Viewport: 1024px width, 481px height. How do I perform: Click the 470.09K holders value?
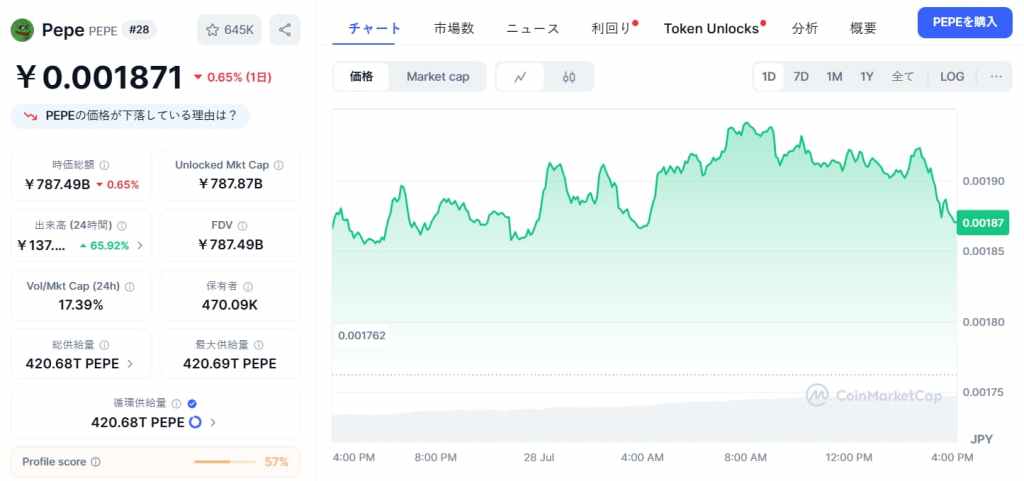click(x=229, y=305)
